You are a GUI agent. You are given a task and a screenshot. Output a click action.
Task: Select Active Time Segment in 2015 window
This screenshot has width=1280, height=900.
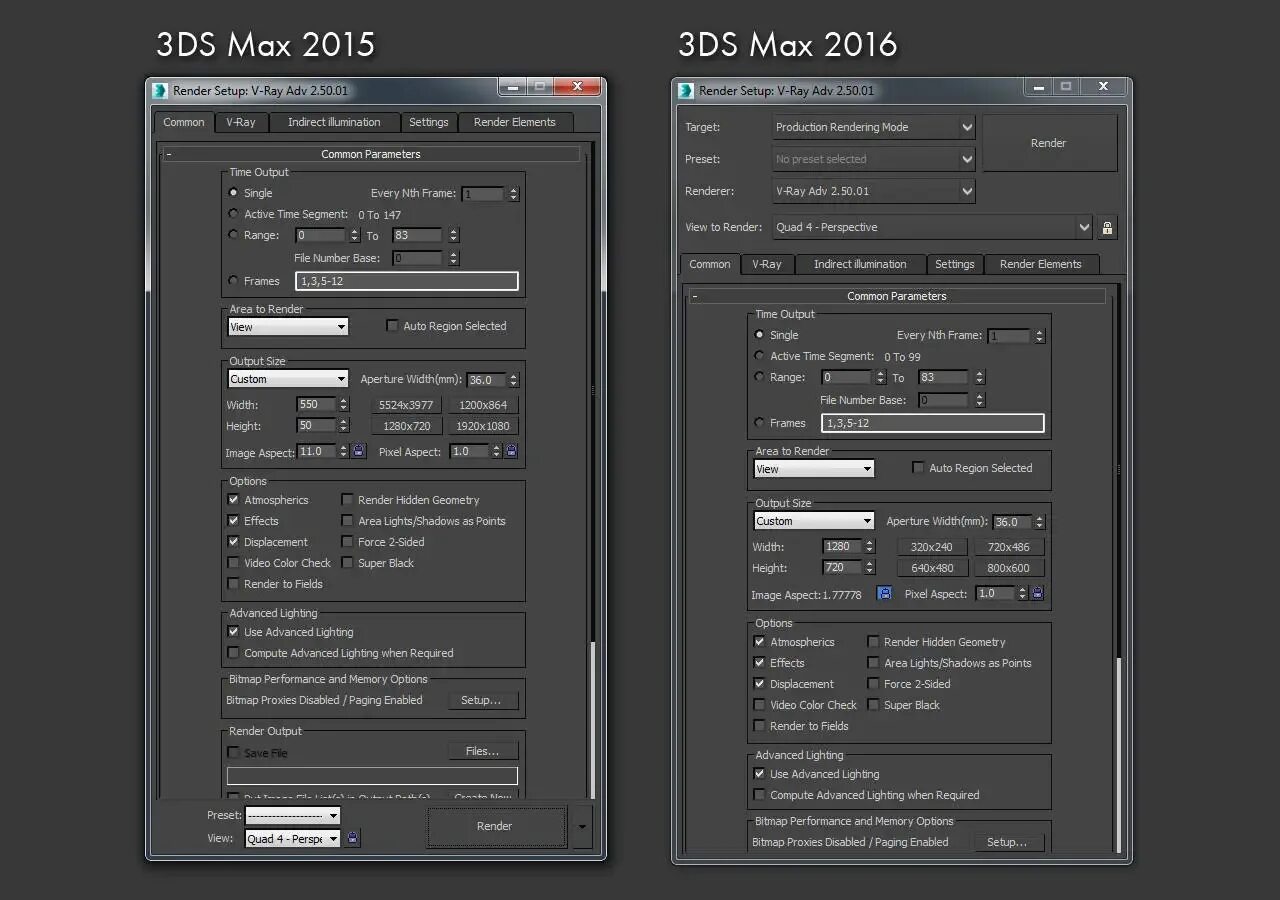coord(234,214)
